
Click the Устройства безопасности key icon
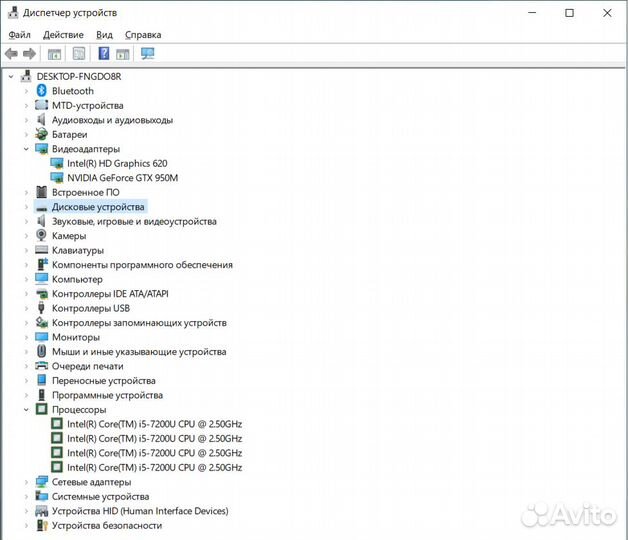pyautogui.click(x=42, y=525)
